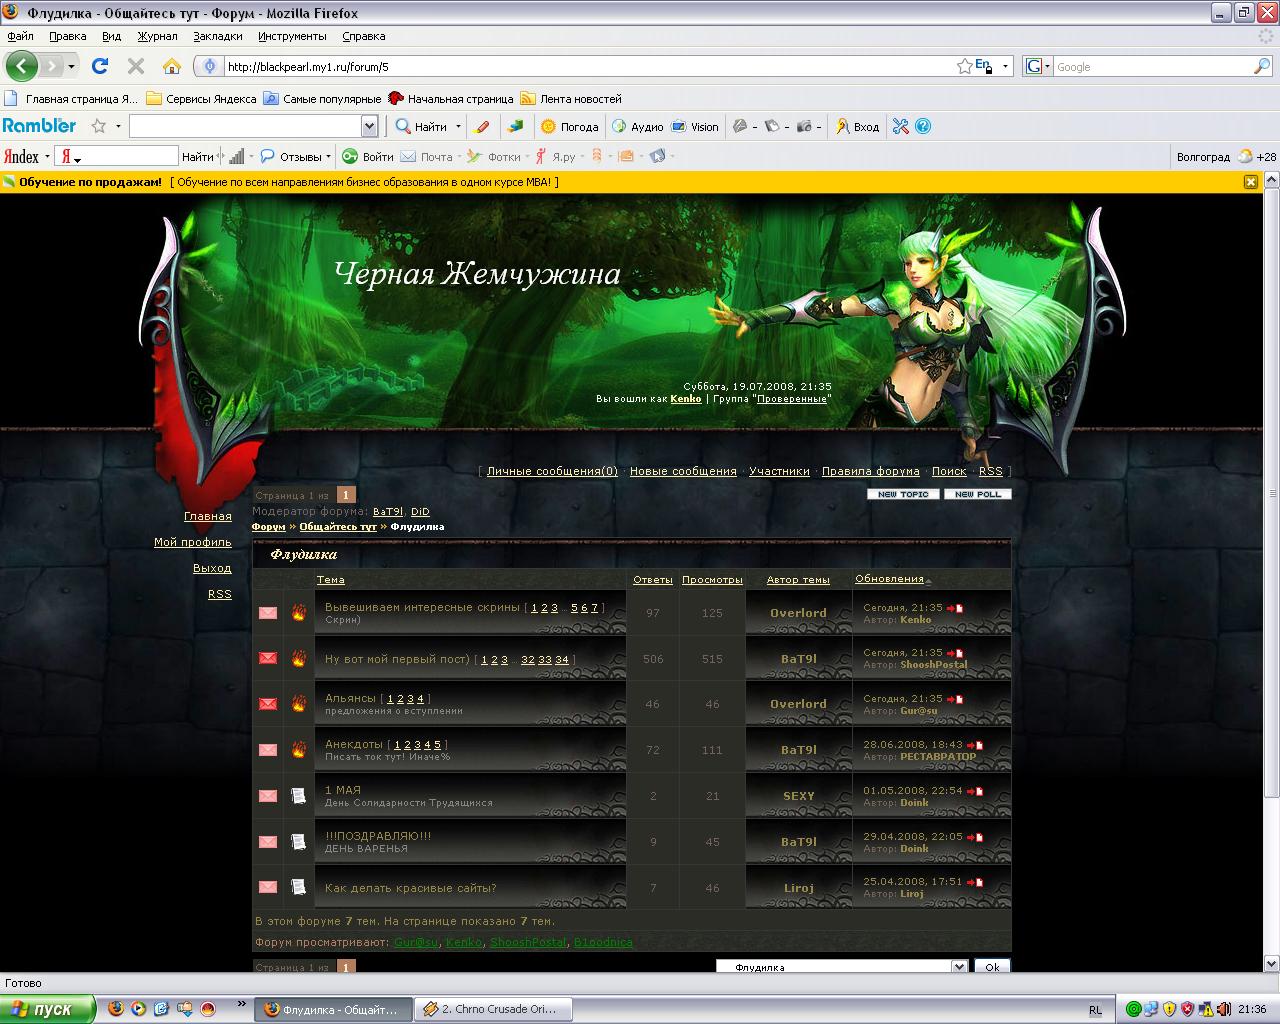This screenshot has width=1280, height=1024.
Task: Open last post in Анекдоты topic
Action: tap(975, 745)
